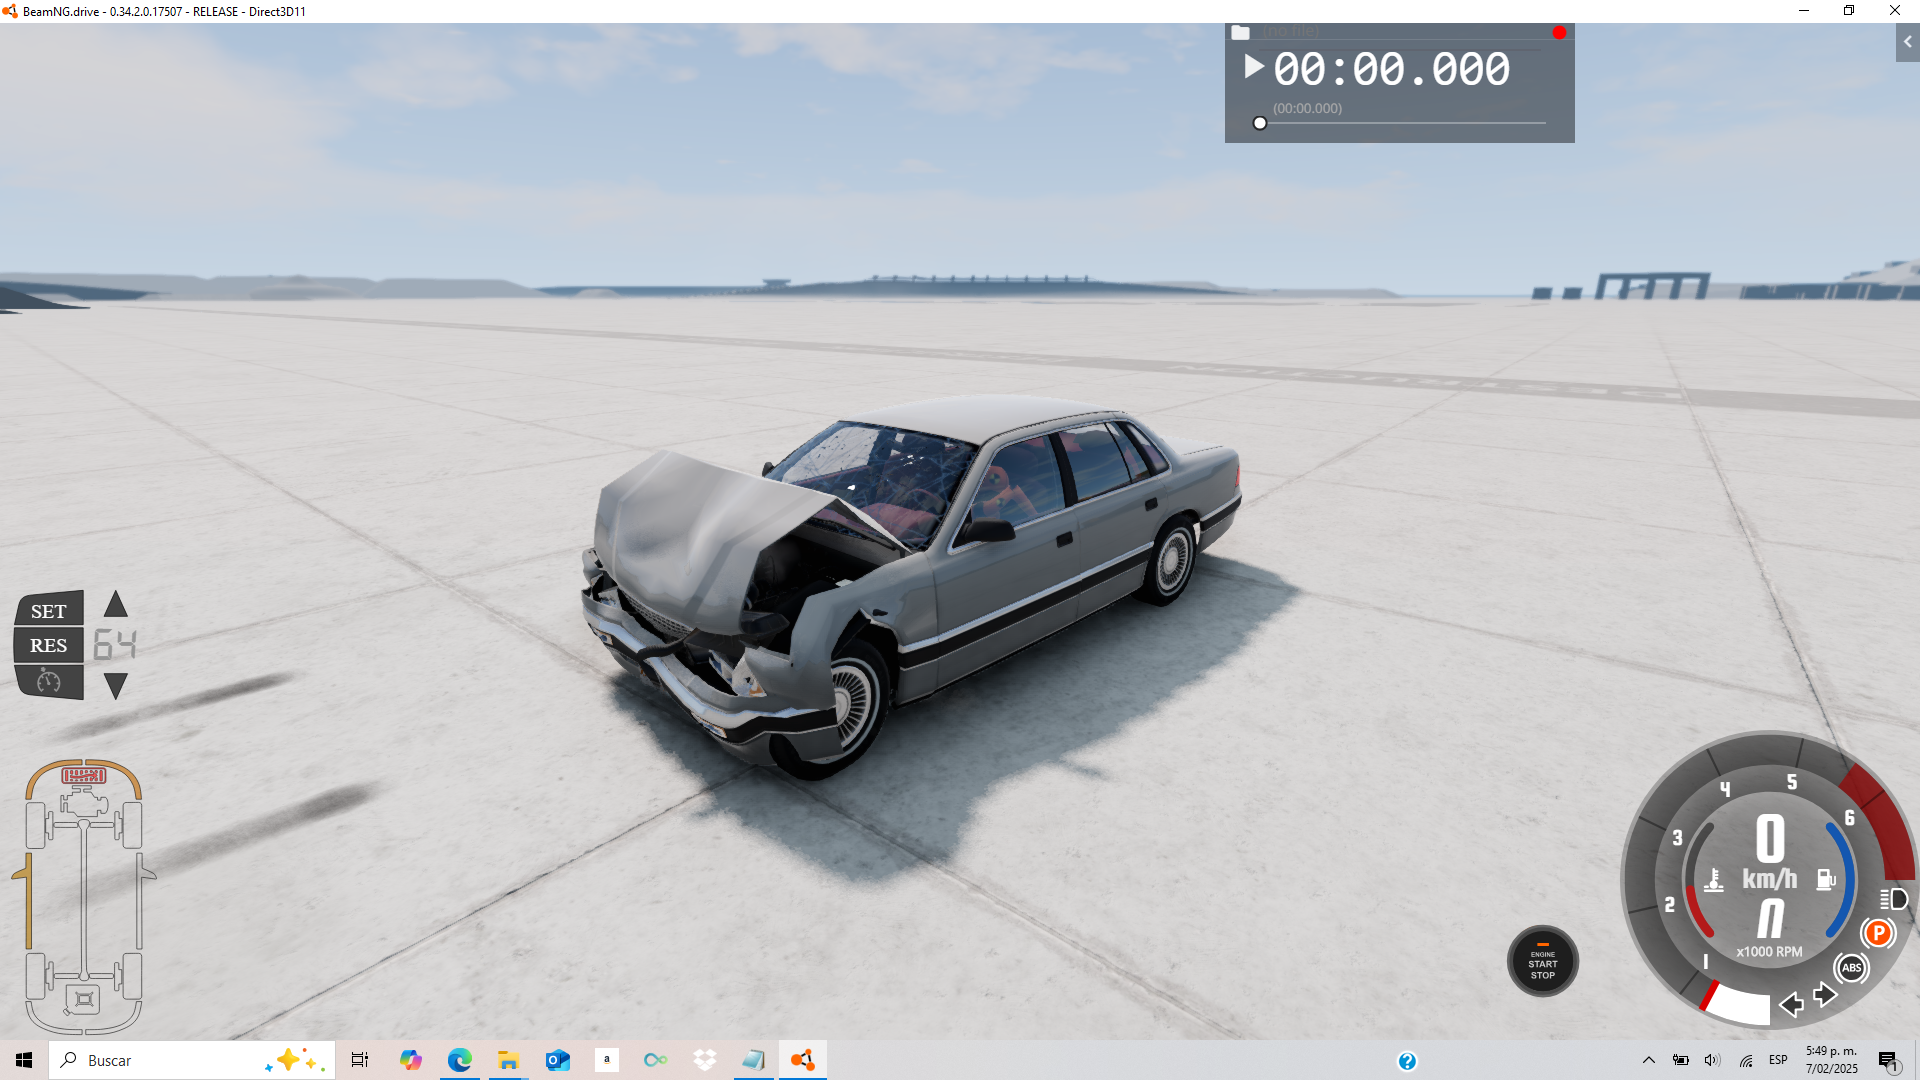Click the speed readout 0 km/h
Screen dimensions: 1920x1080
coord(1769,853)
